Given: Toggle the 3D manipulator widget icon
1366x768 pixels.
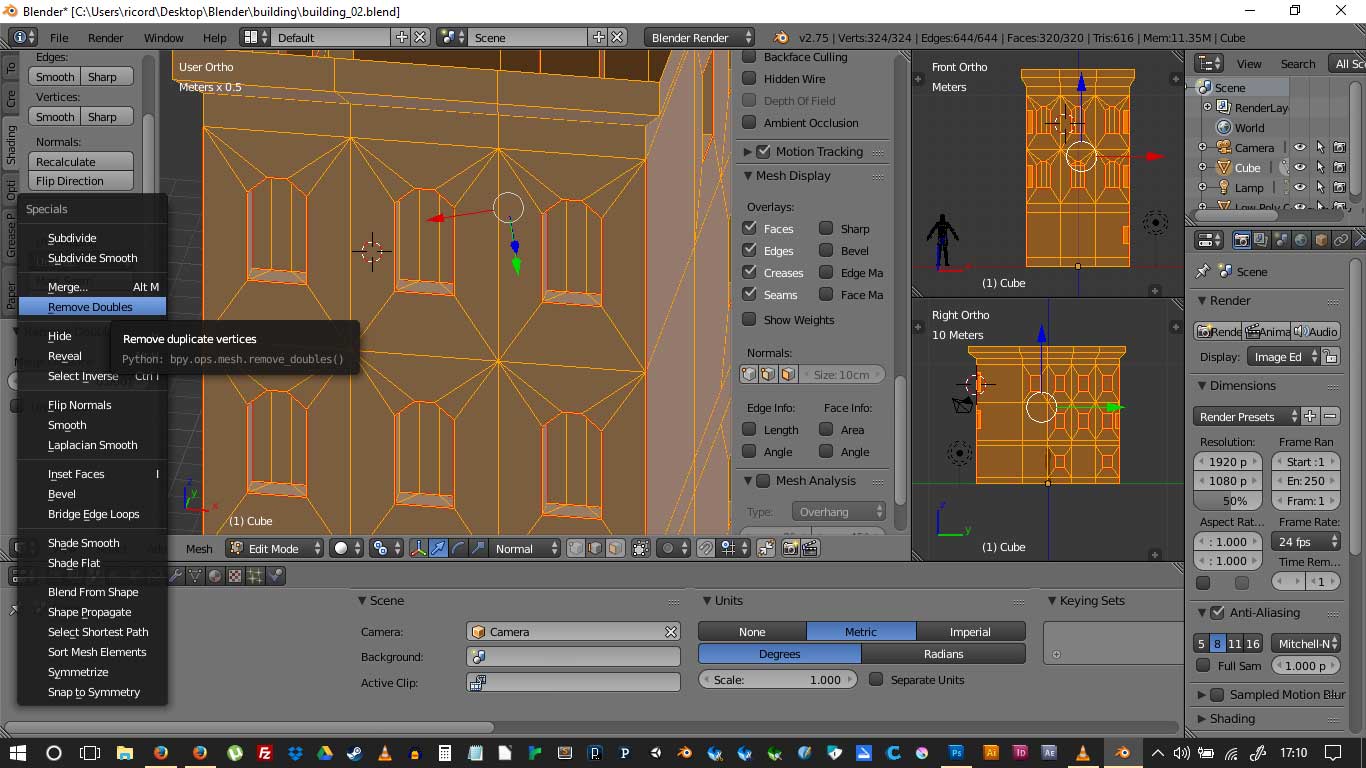Looking at the screenshot, I should (418, 548).
